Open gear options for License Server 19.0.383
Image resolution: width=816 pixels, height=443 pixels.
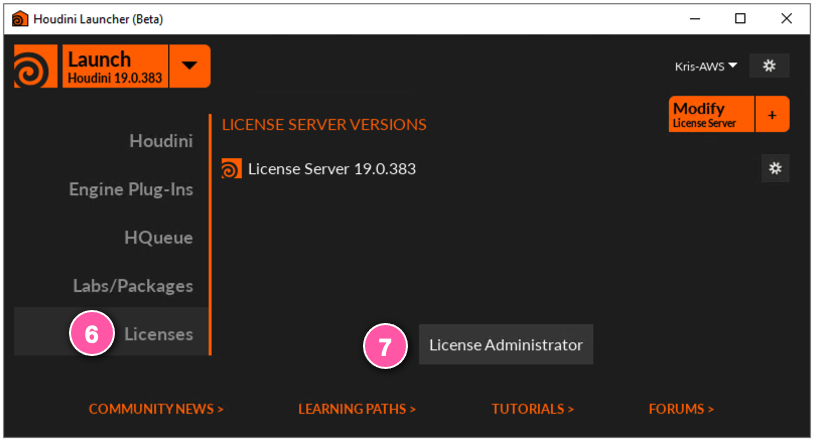tap(775, 168)
